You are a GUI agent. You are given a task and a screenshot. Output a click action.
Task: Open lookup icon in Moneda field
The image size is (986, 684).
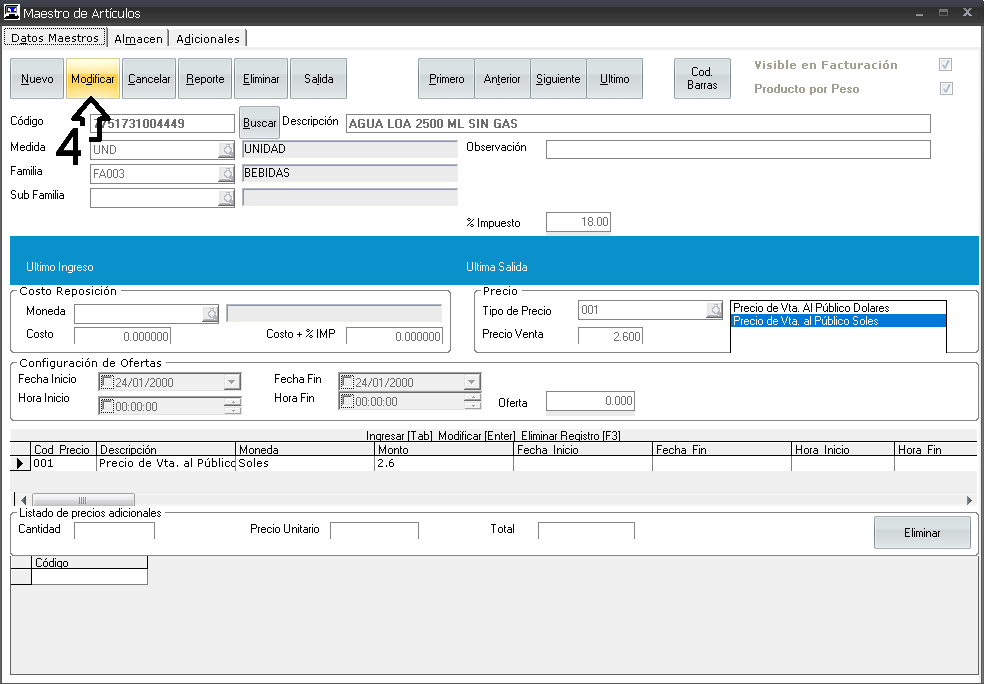(x=211, y=313)
